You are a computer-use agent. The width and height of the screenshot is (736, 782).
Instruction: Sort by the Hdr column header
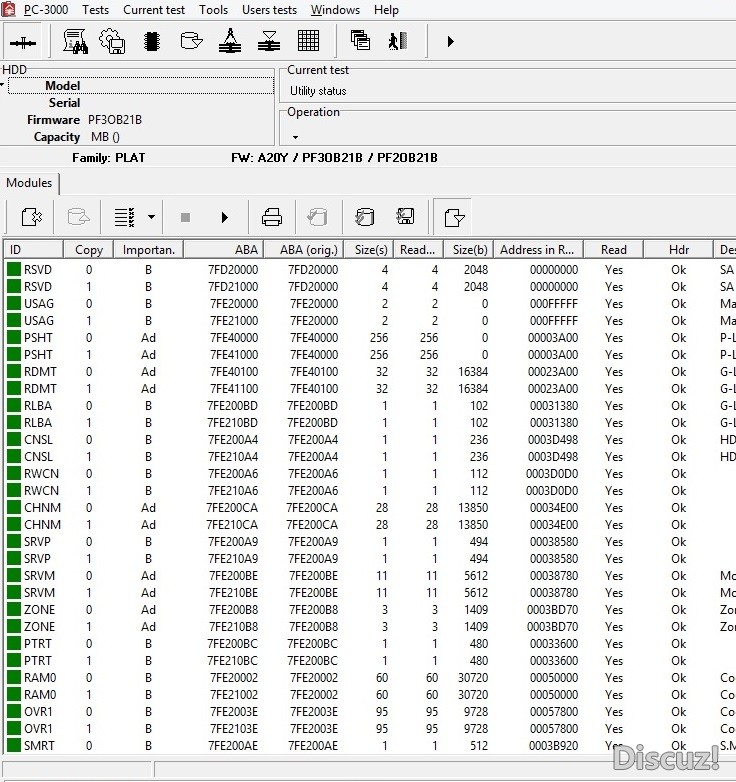pyautogui.click(x=679, y=250)
